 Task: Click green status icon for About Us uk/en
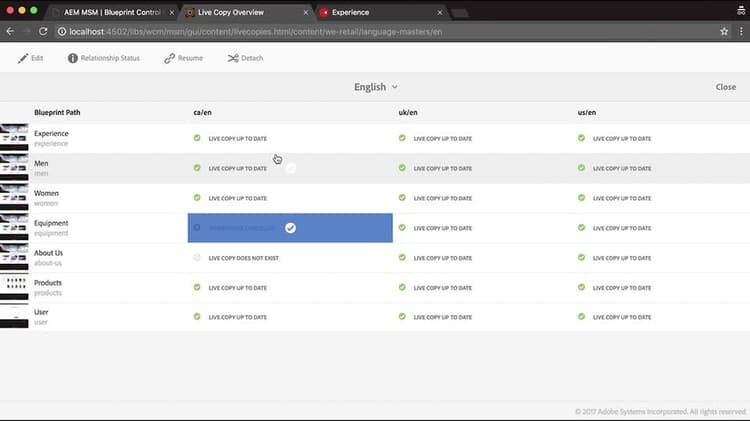(x=402, y=257)
